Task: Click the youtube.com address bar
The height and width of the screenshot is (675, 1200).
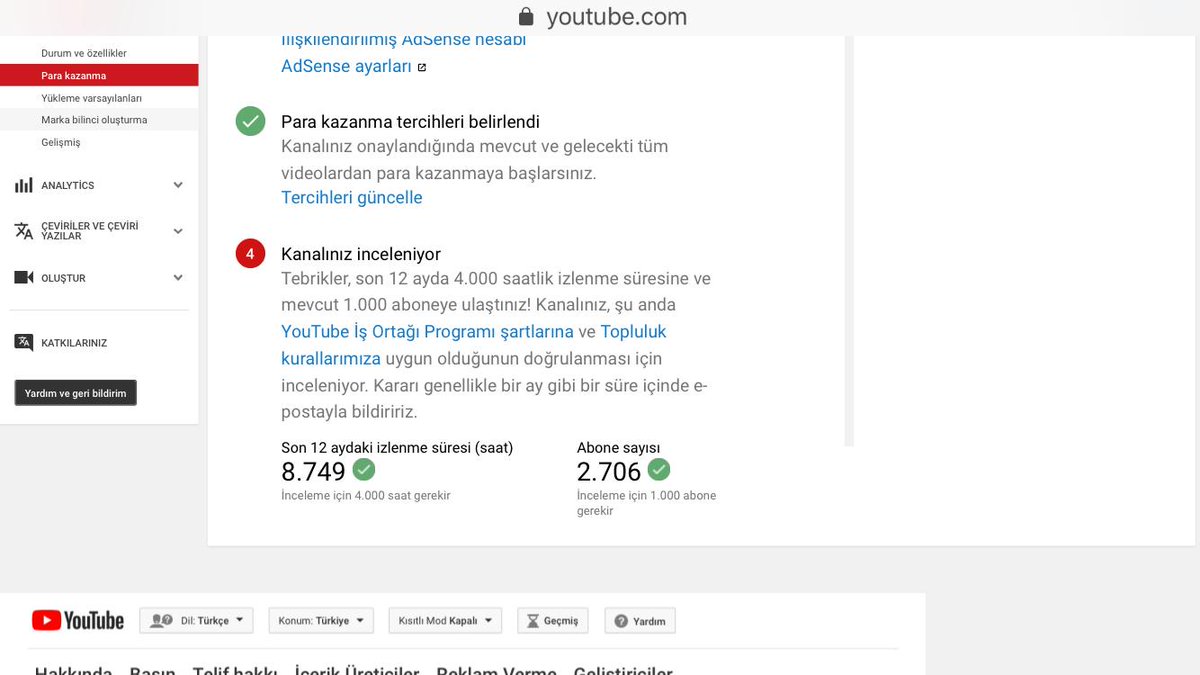Action: tap(603, 17)
